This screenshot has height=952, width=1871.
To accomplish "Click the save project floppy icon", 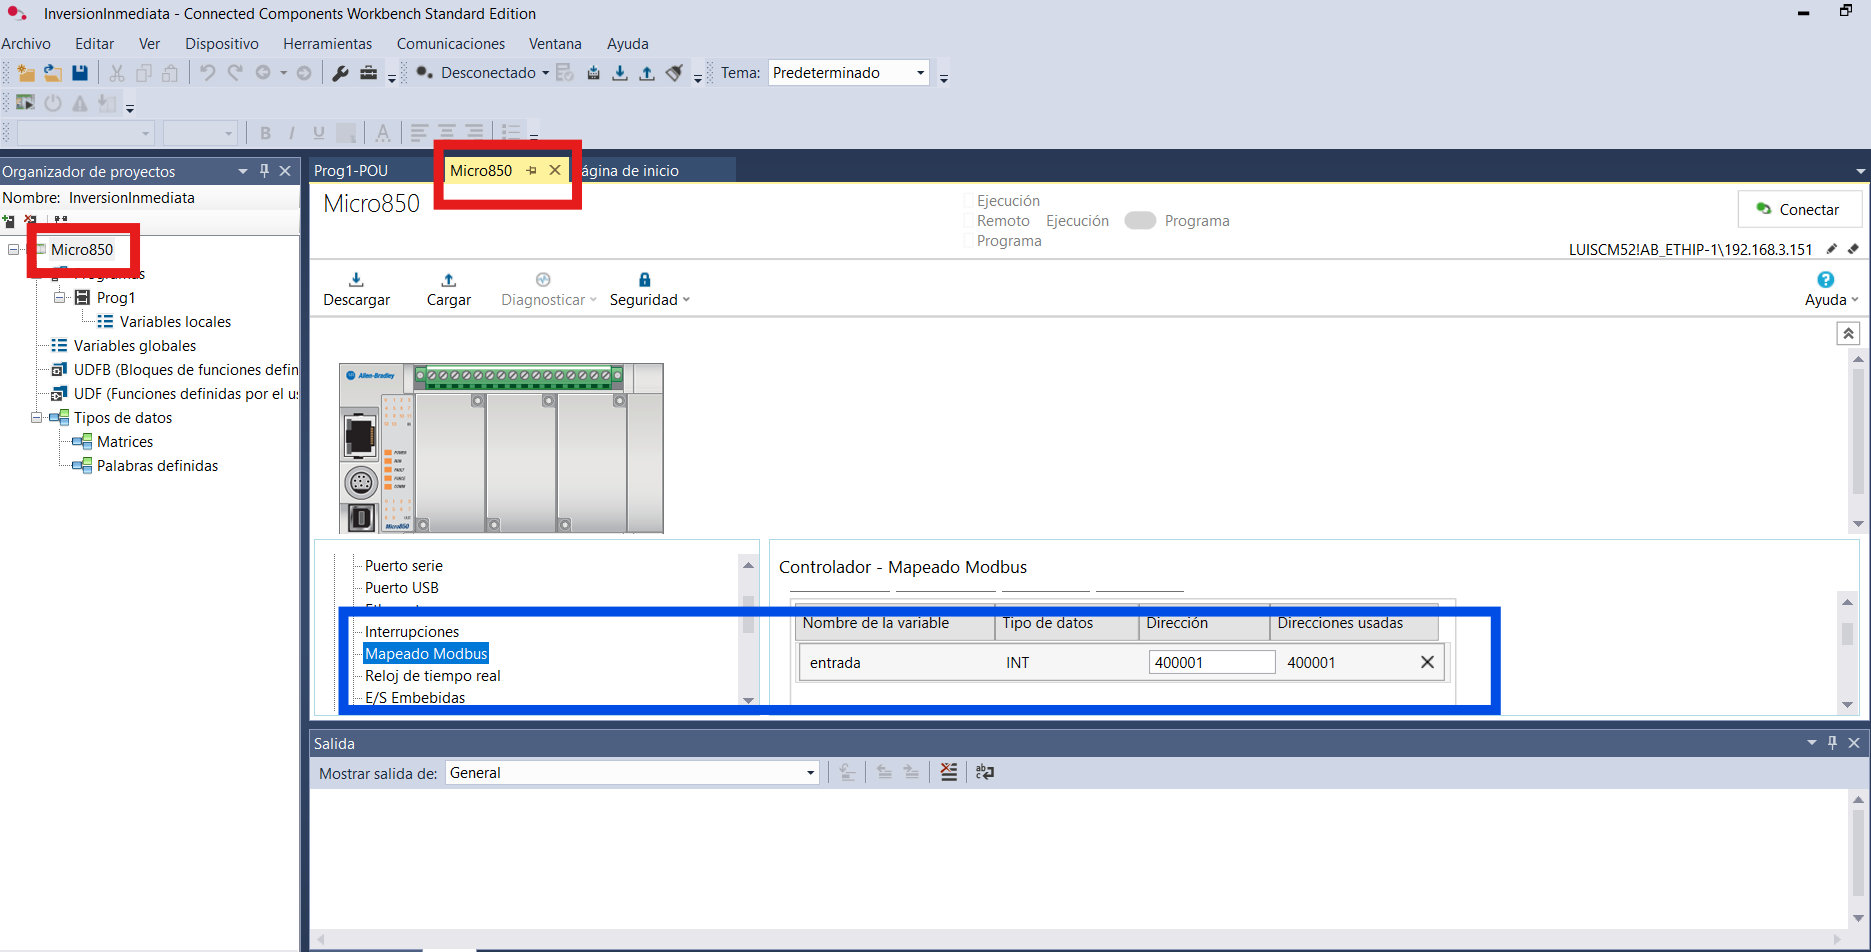I will pos(80,73).
